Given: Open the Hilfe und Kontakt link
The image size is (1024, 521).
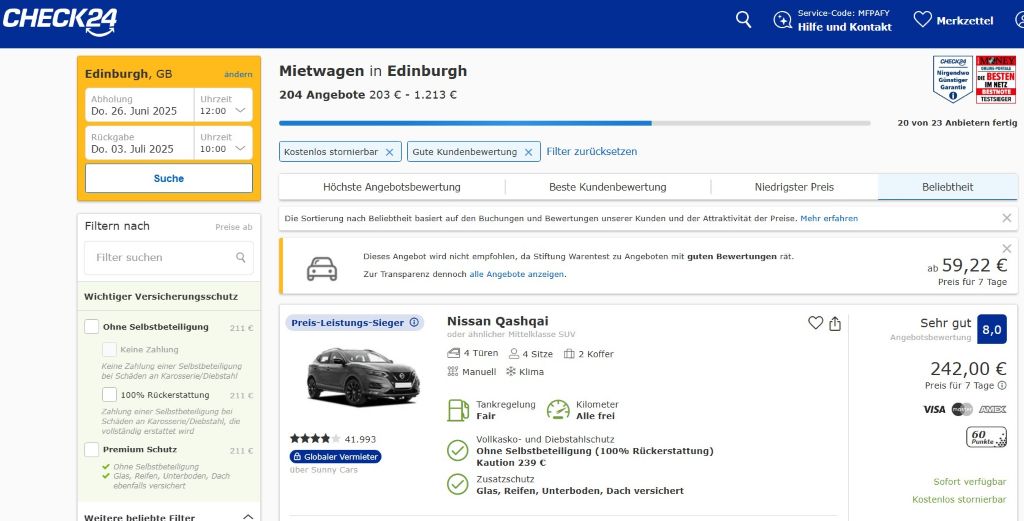Looking at the screenshot, I should tap(844, 27).
